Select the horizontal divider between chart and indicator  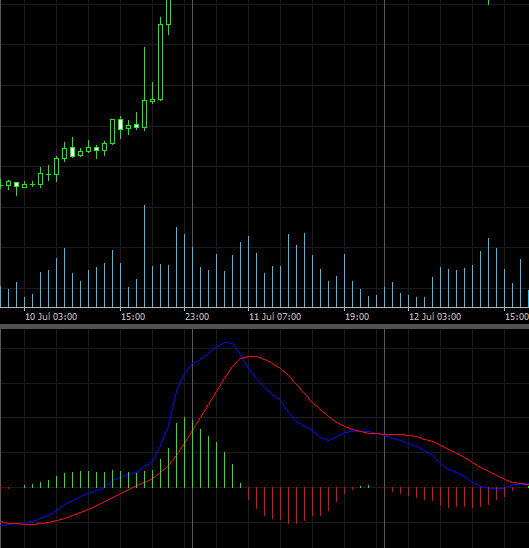pyautogui.click(x=264, y=326)
